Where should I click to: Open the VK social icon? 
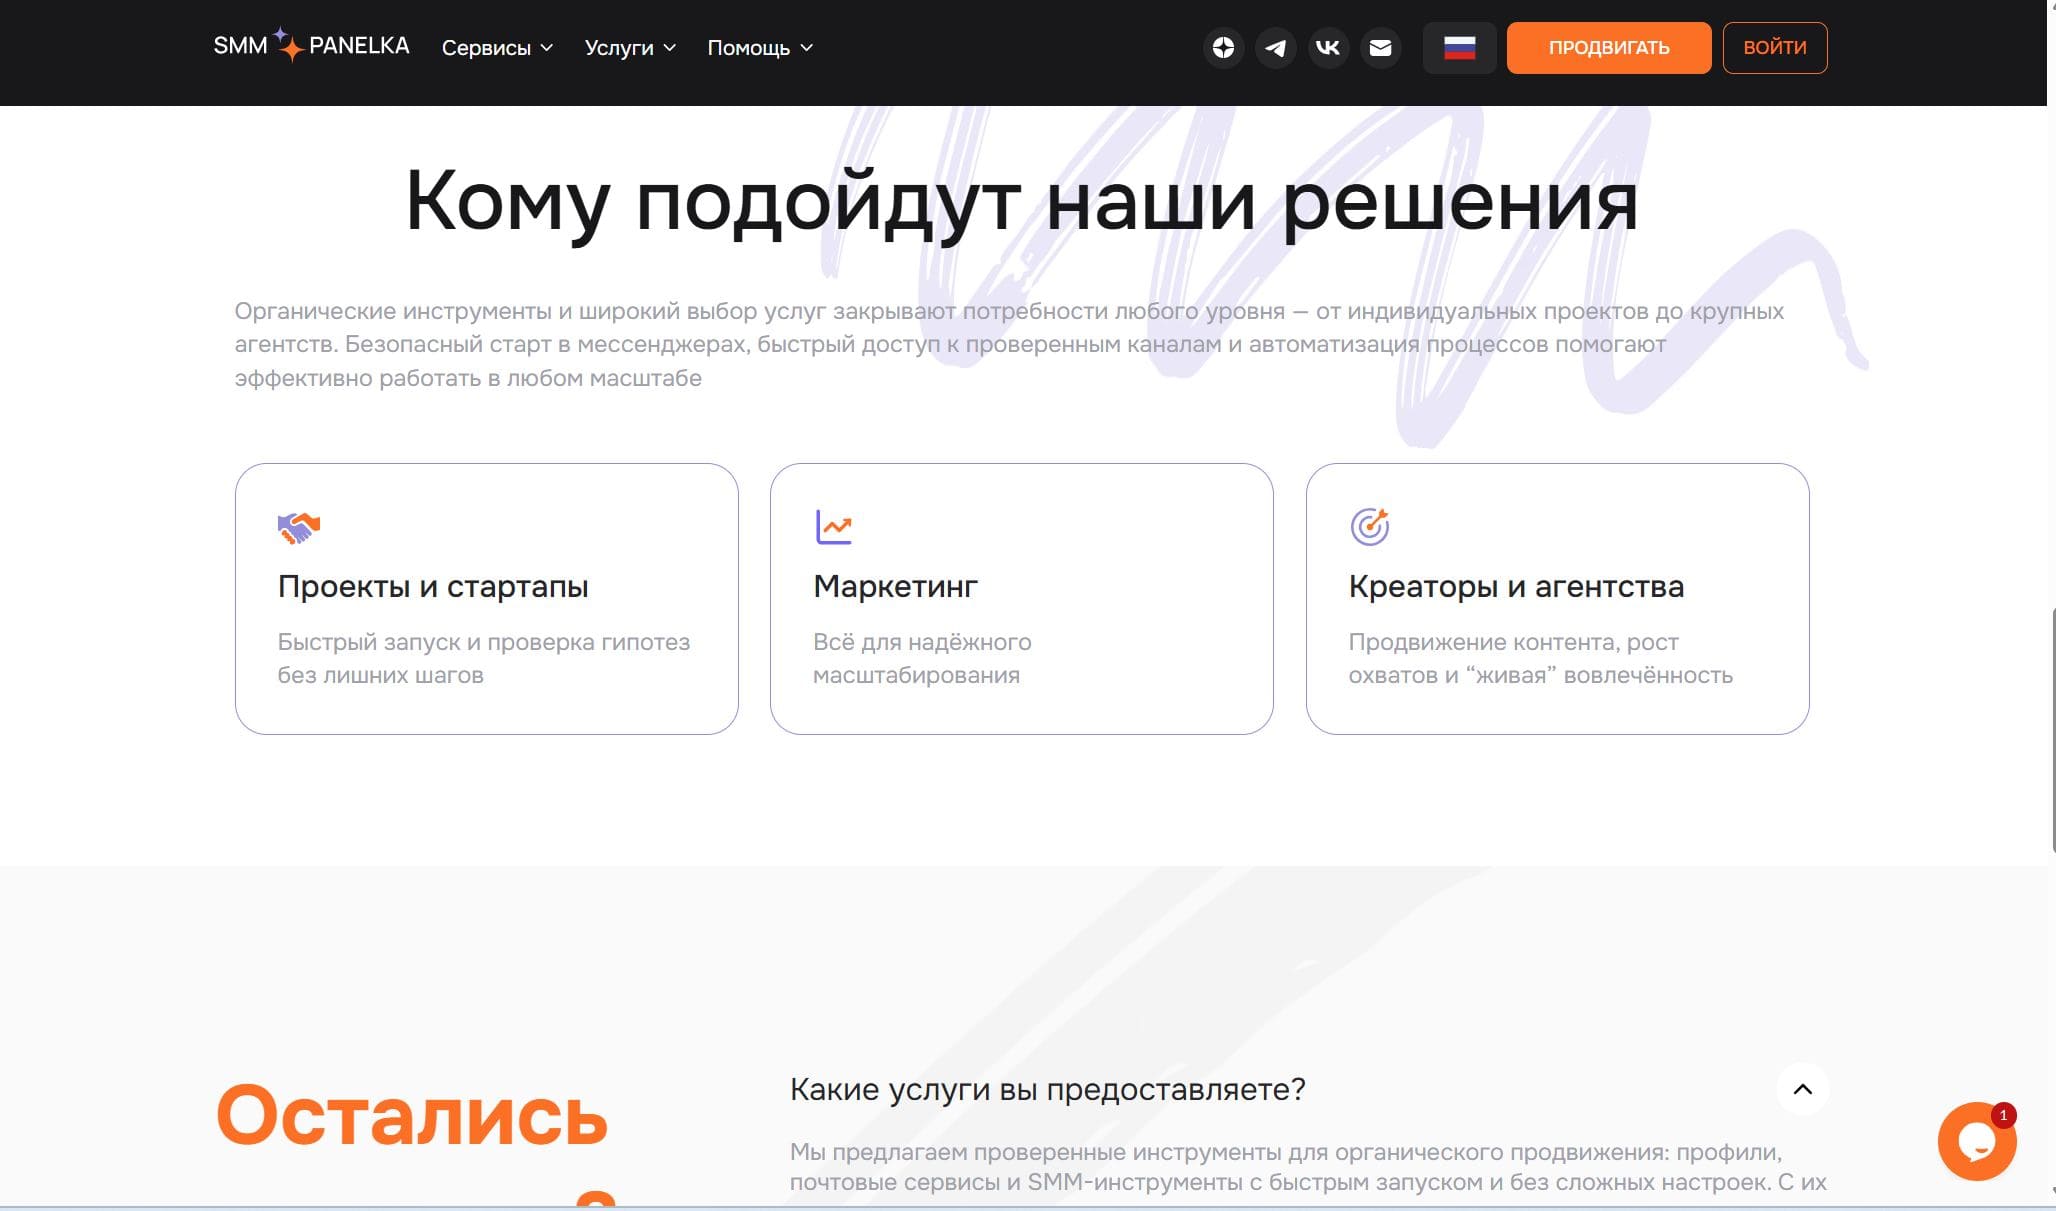click(1328, 47)
